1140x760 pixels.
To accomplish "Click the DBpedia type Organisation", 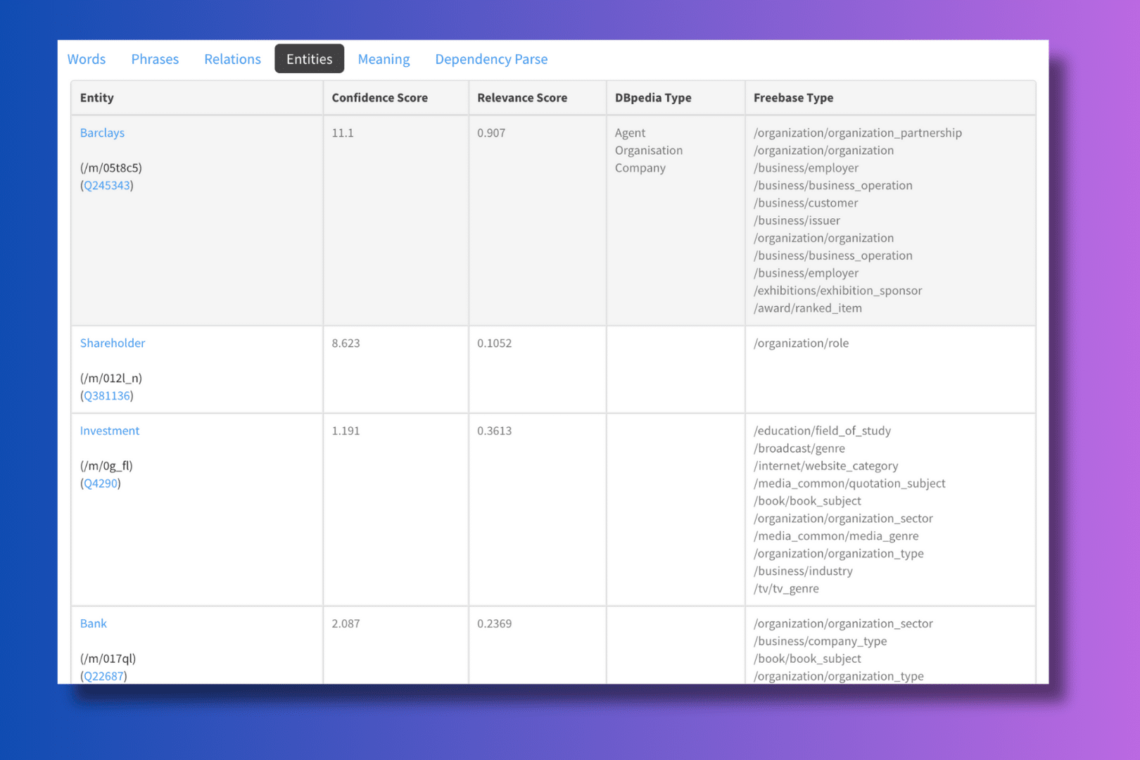I will (649, 150).
